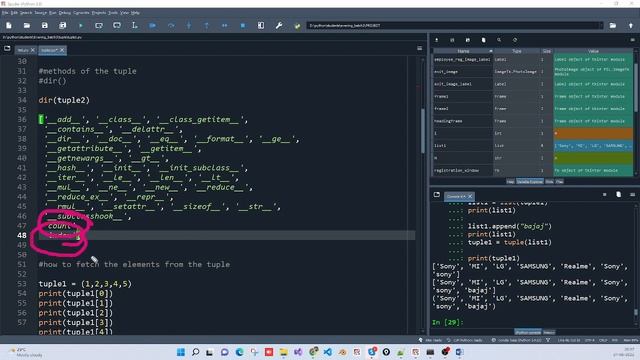Viewport: 640px width, 360px height.
Task: Save data in Variable Explorer
Action: pyautogui.click(x=452, y=40)
